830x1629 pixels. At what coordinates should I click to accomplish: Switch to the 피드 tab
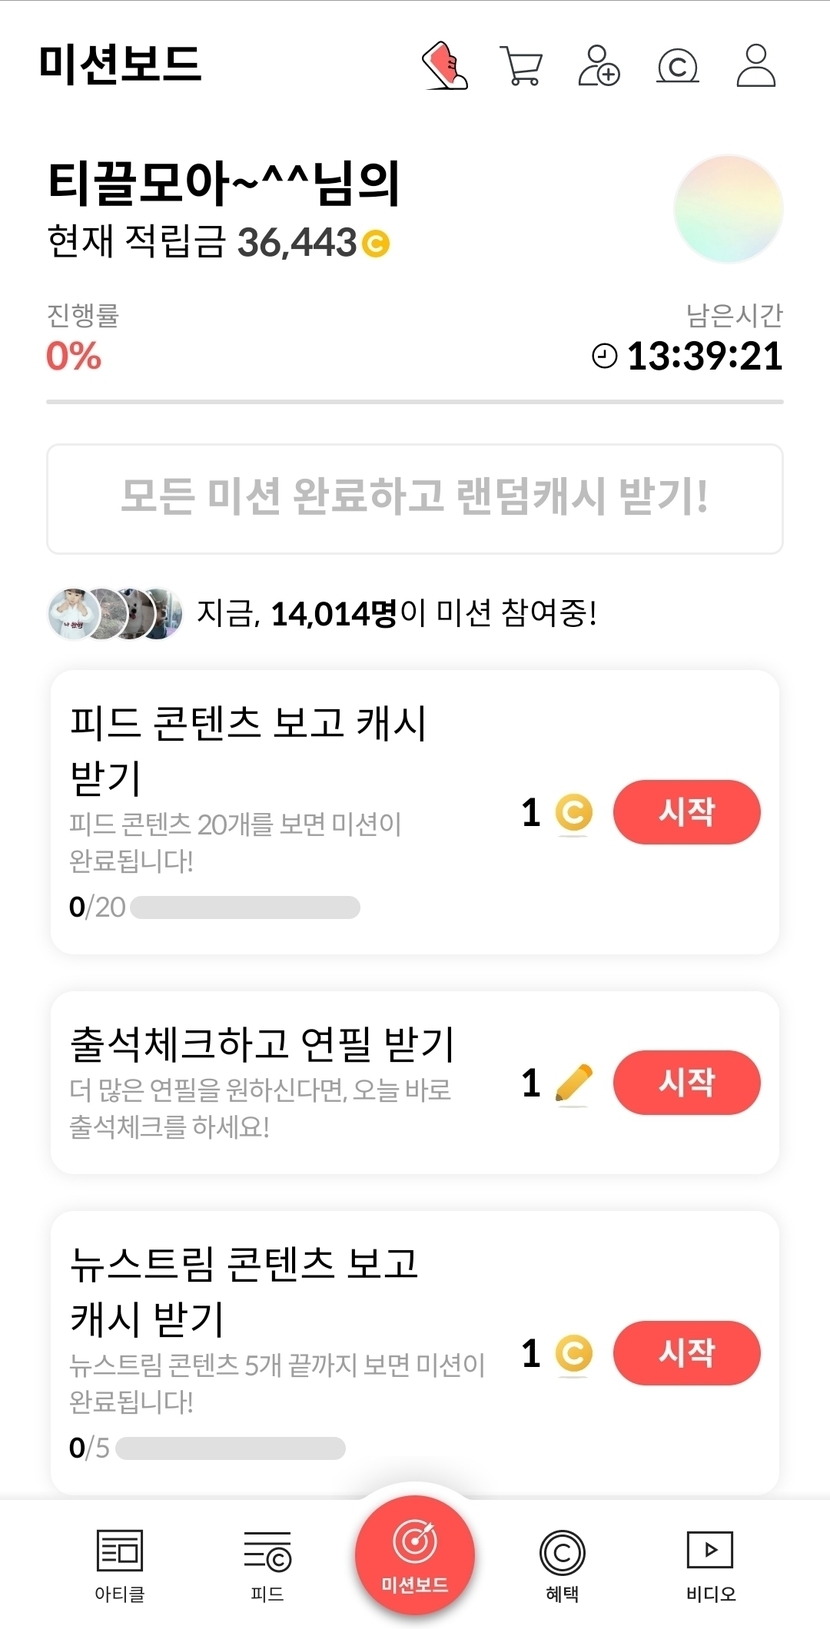[x=267, y=1564]
